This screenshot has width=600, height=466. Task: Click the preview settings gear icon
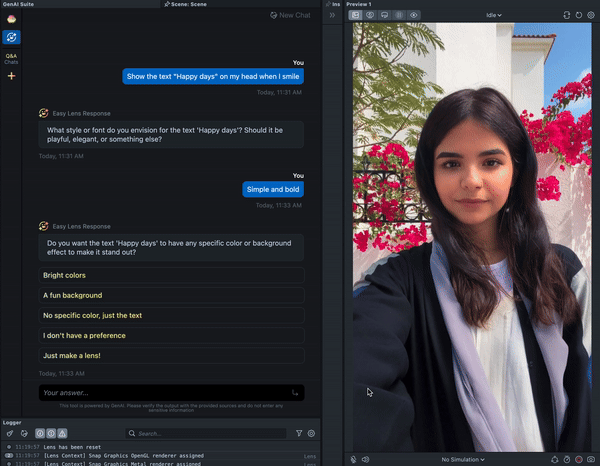591,15
